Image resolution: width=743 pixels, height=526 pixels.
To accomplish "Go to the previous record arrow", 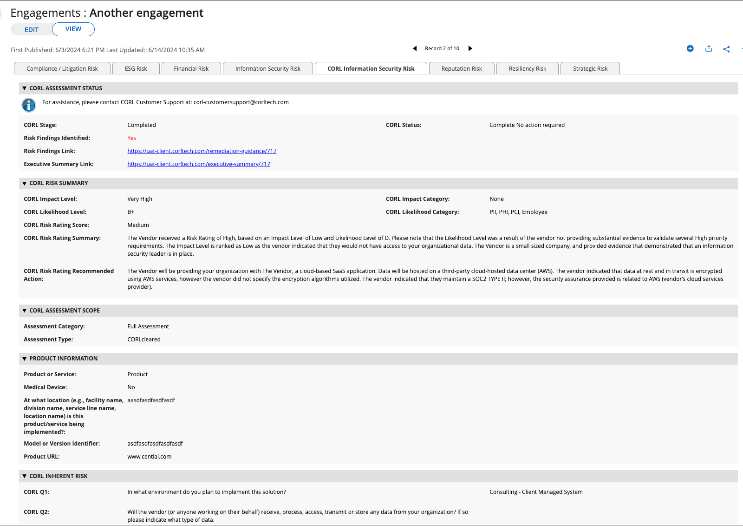I will click(415, 48).
